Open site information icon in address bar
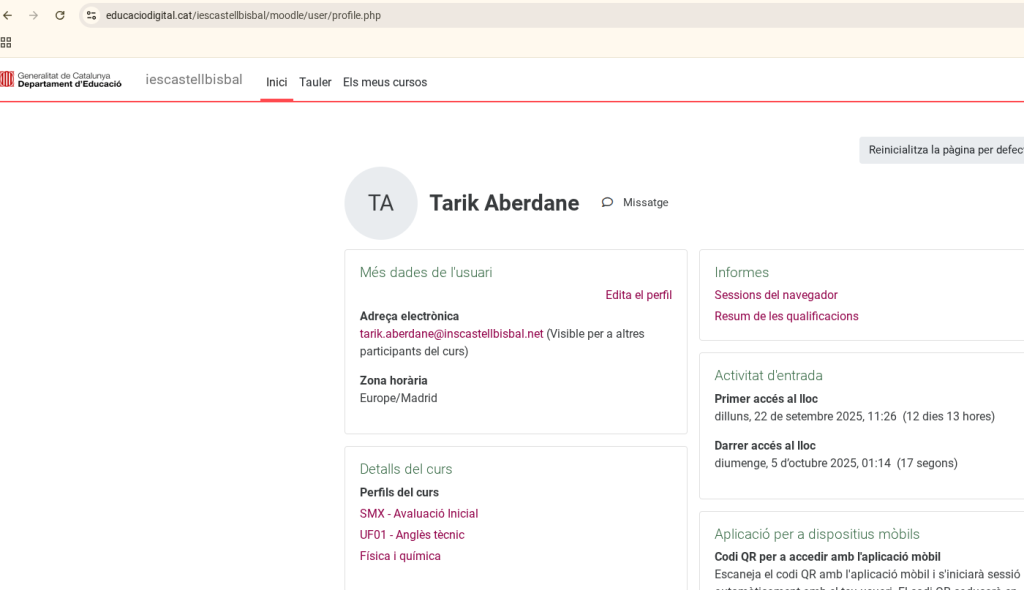Viewport: 1024px width, 590px height. pyautogui.click(x=91, y=15)
